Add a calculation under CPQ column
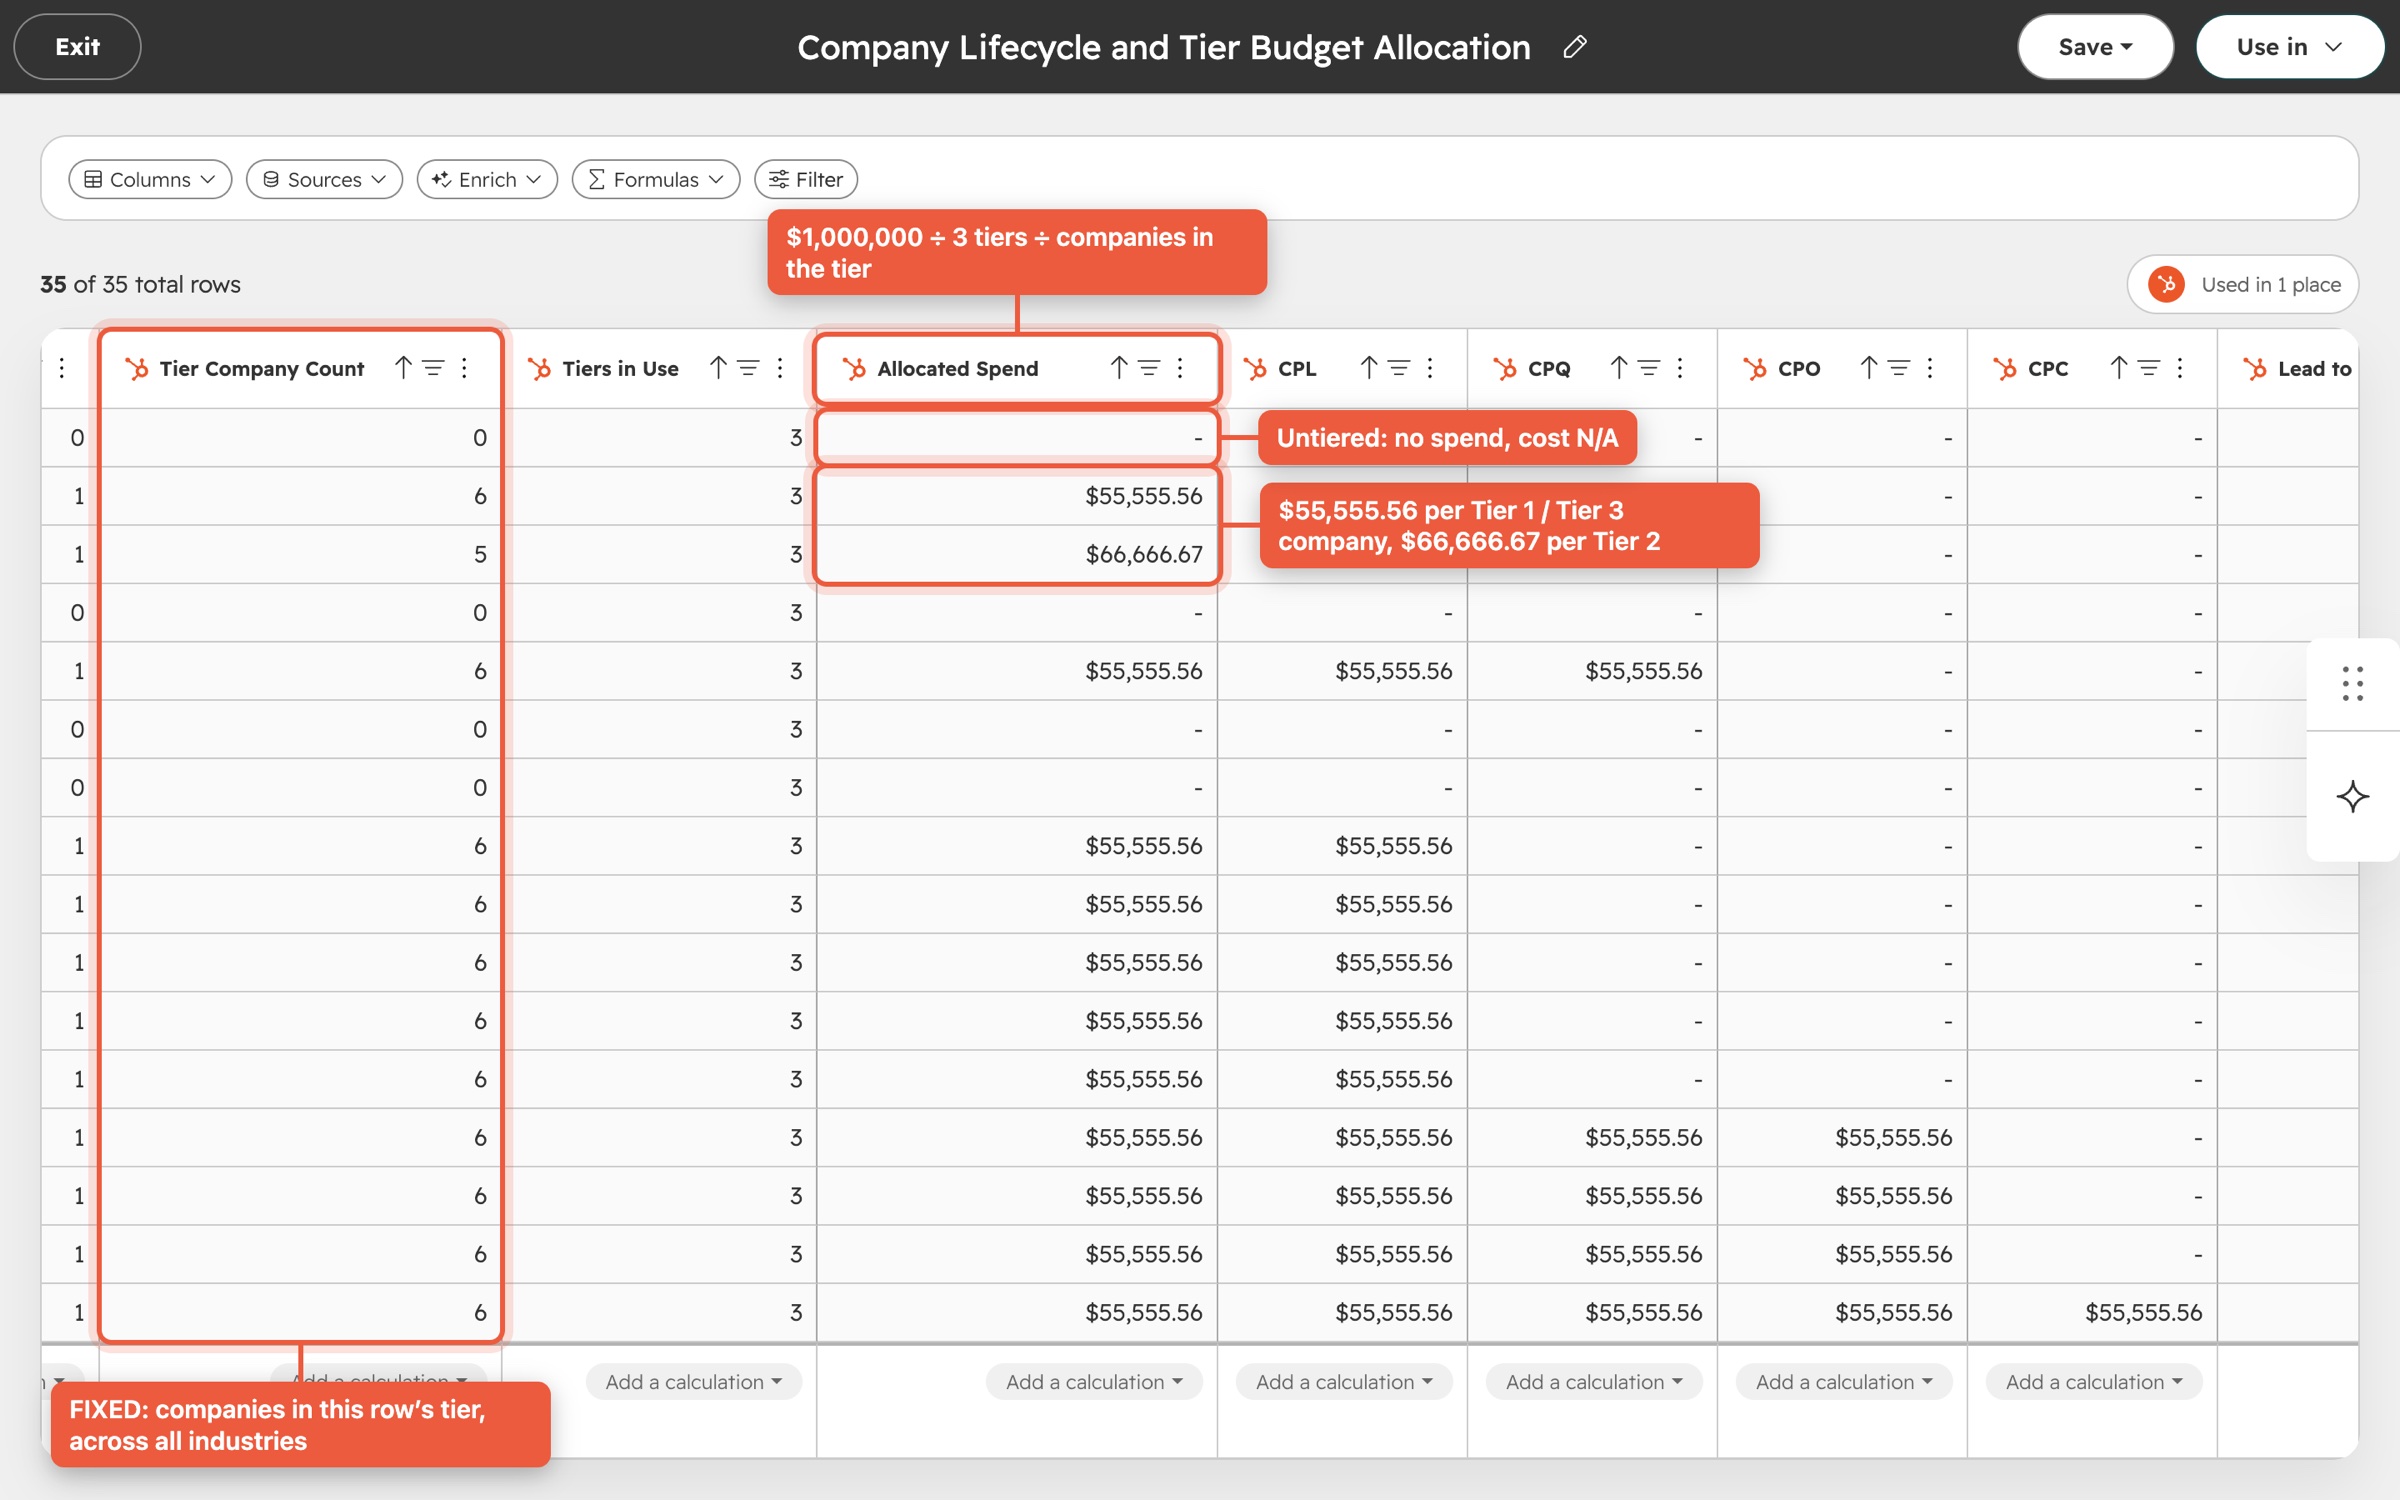This screenshot has width=2400, height=1500. point(1595,1382)
